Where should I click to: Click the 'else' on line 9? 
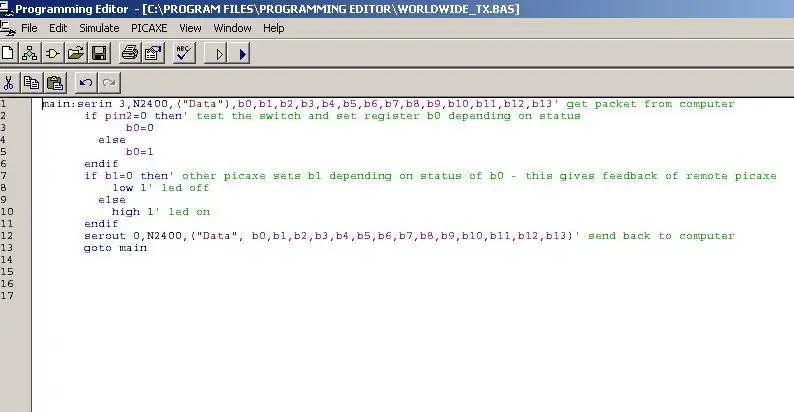[x=112, y=200]
